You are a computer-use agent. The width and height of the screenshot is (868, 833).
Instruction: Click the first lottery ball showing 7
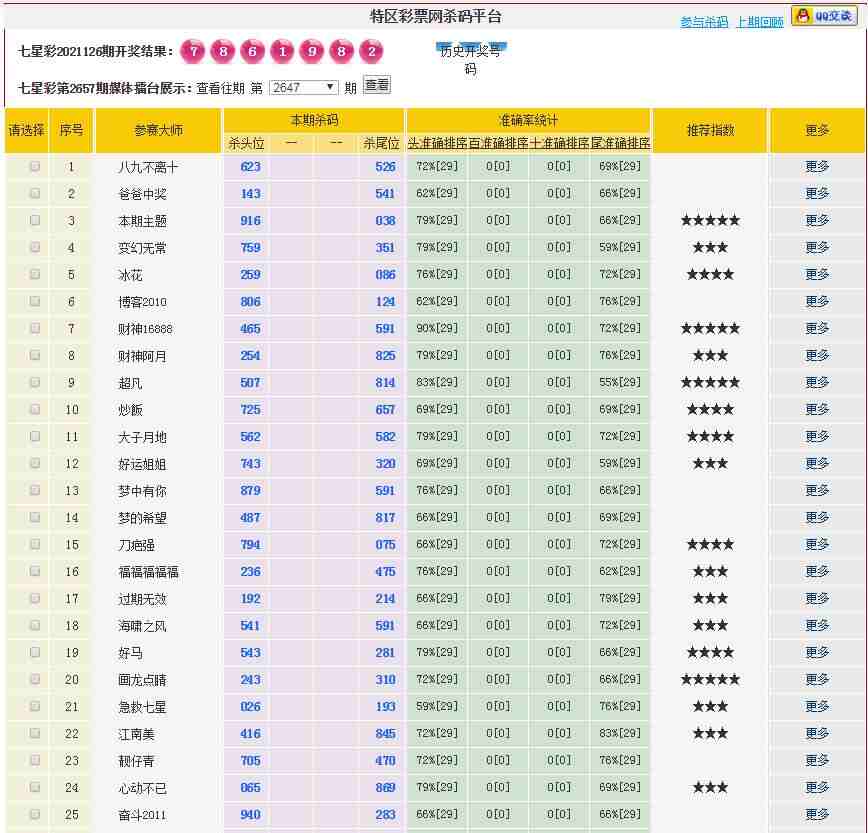pos(194,52)
